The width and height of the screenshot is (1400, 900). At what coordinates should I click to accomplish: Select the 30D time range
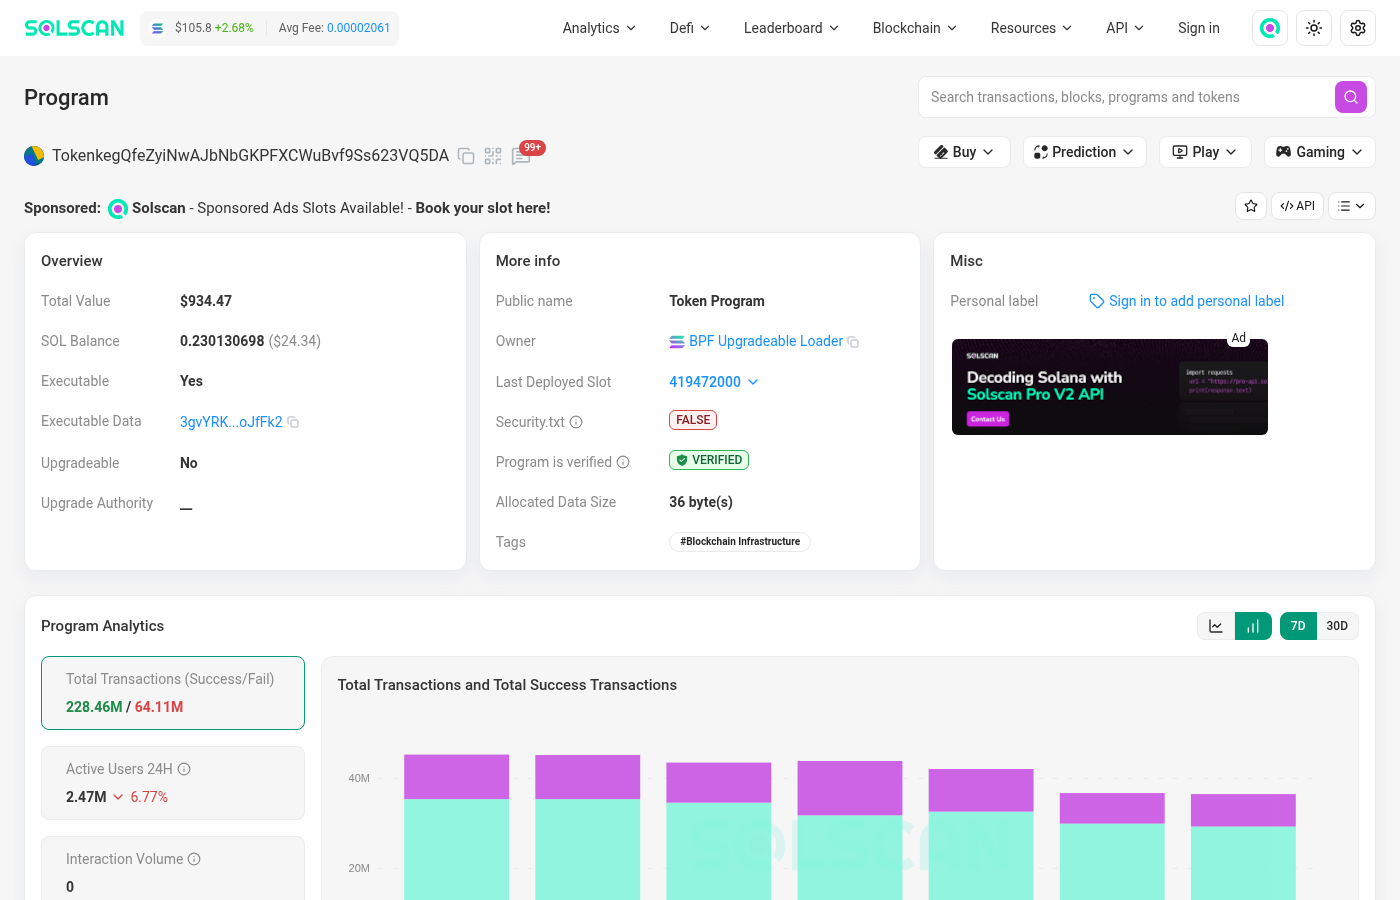1337,626
